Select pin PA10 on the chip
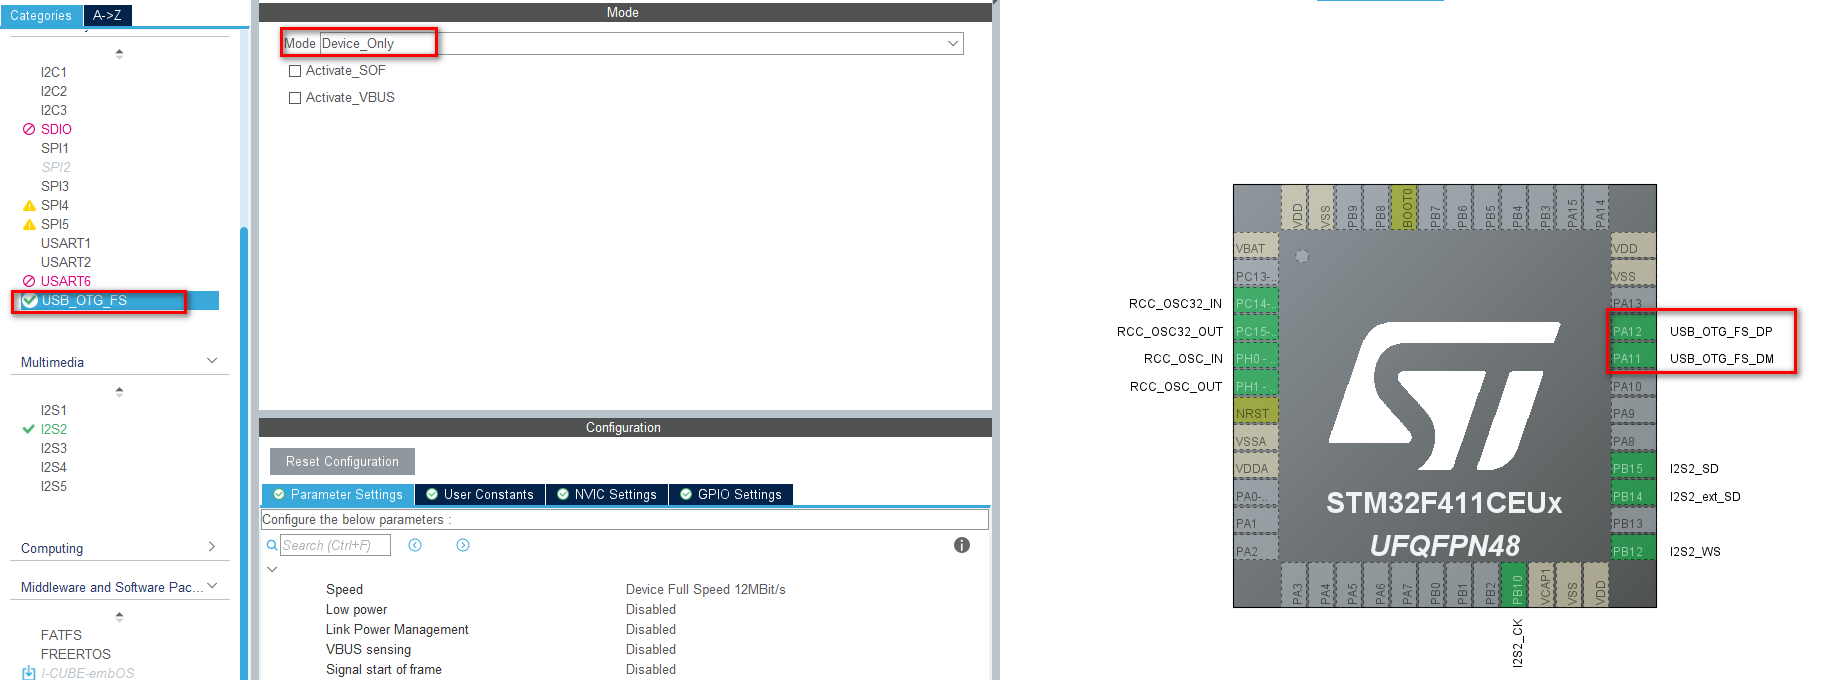 1632,386
